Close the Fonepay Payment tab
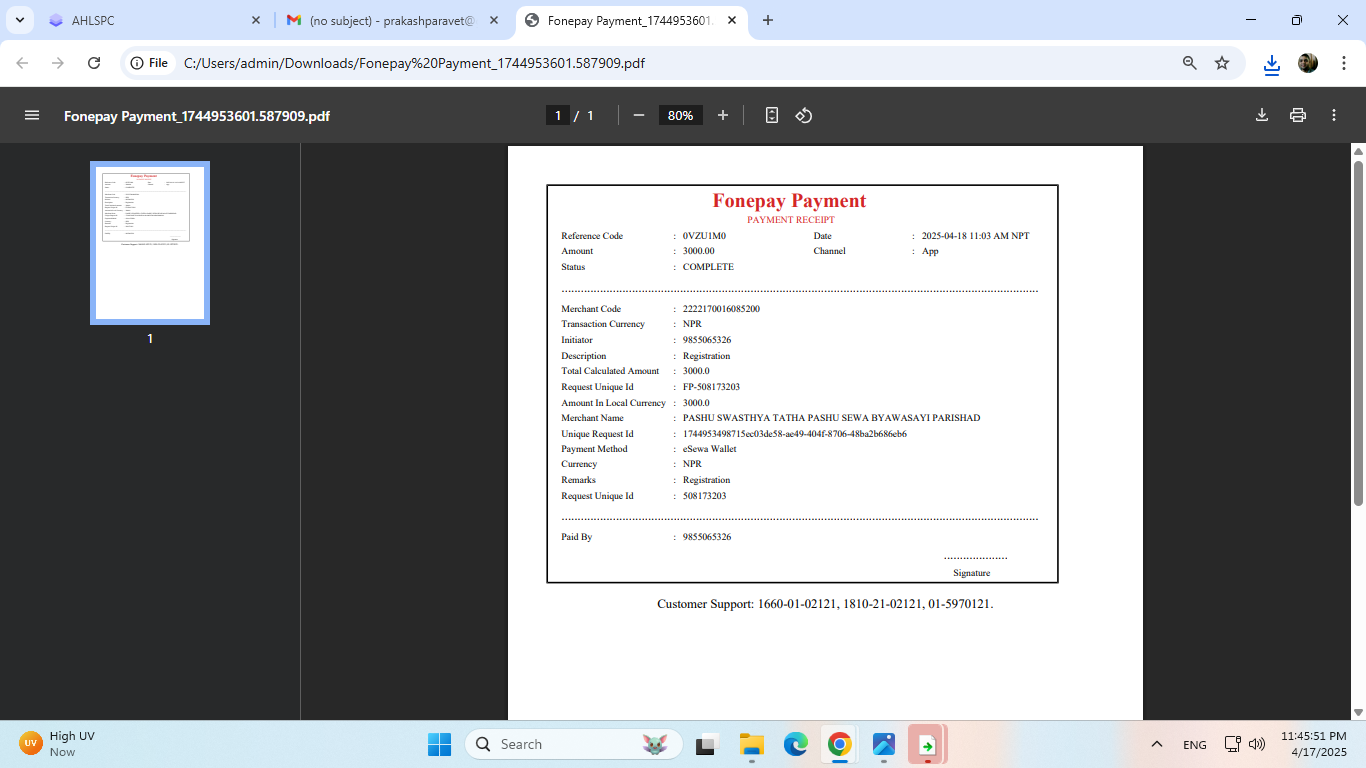 732,20
